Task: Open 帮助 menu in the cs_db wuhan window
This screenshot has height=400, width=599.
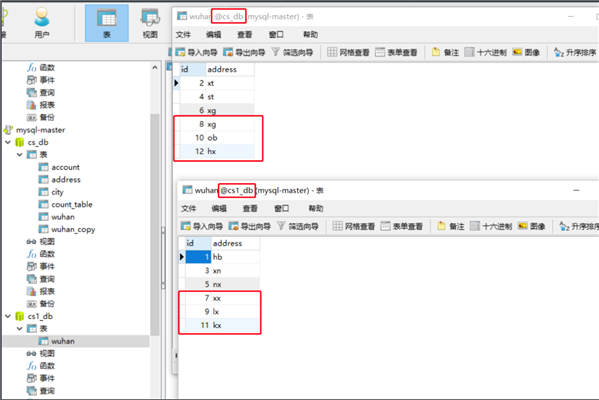Action: pyautogui.click(x=311, y=34)
